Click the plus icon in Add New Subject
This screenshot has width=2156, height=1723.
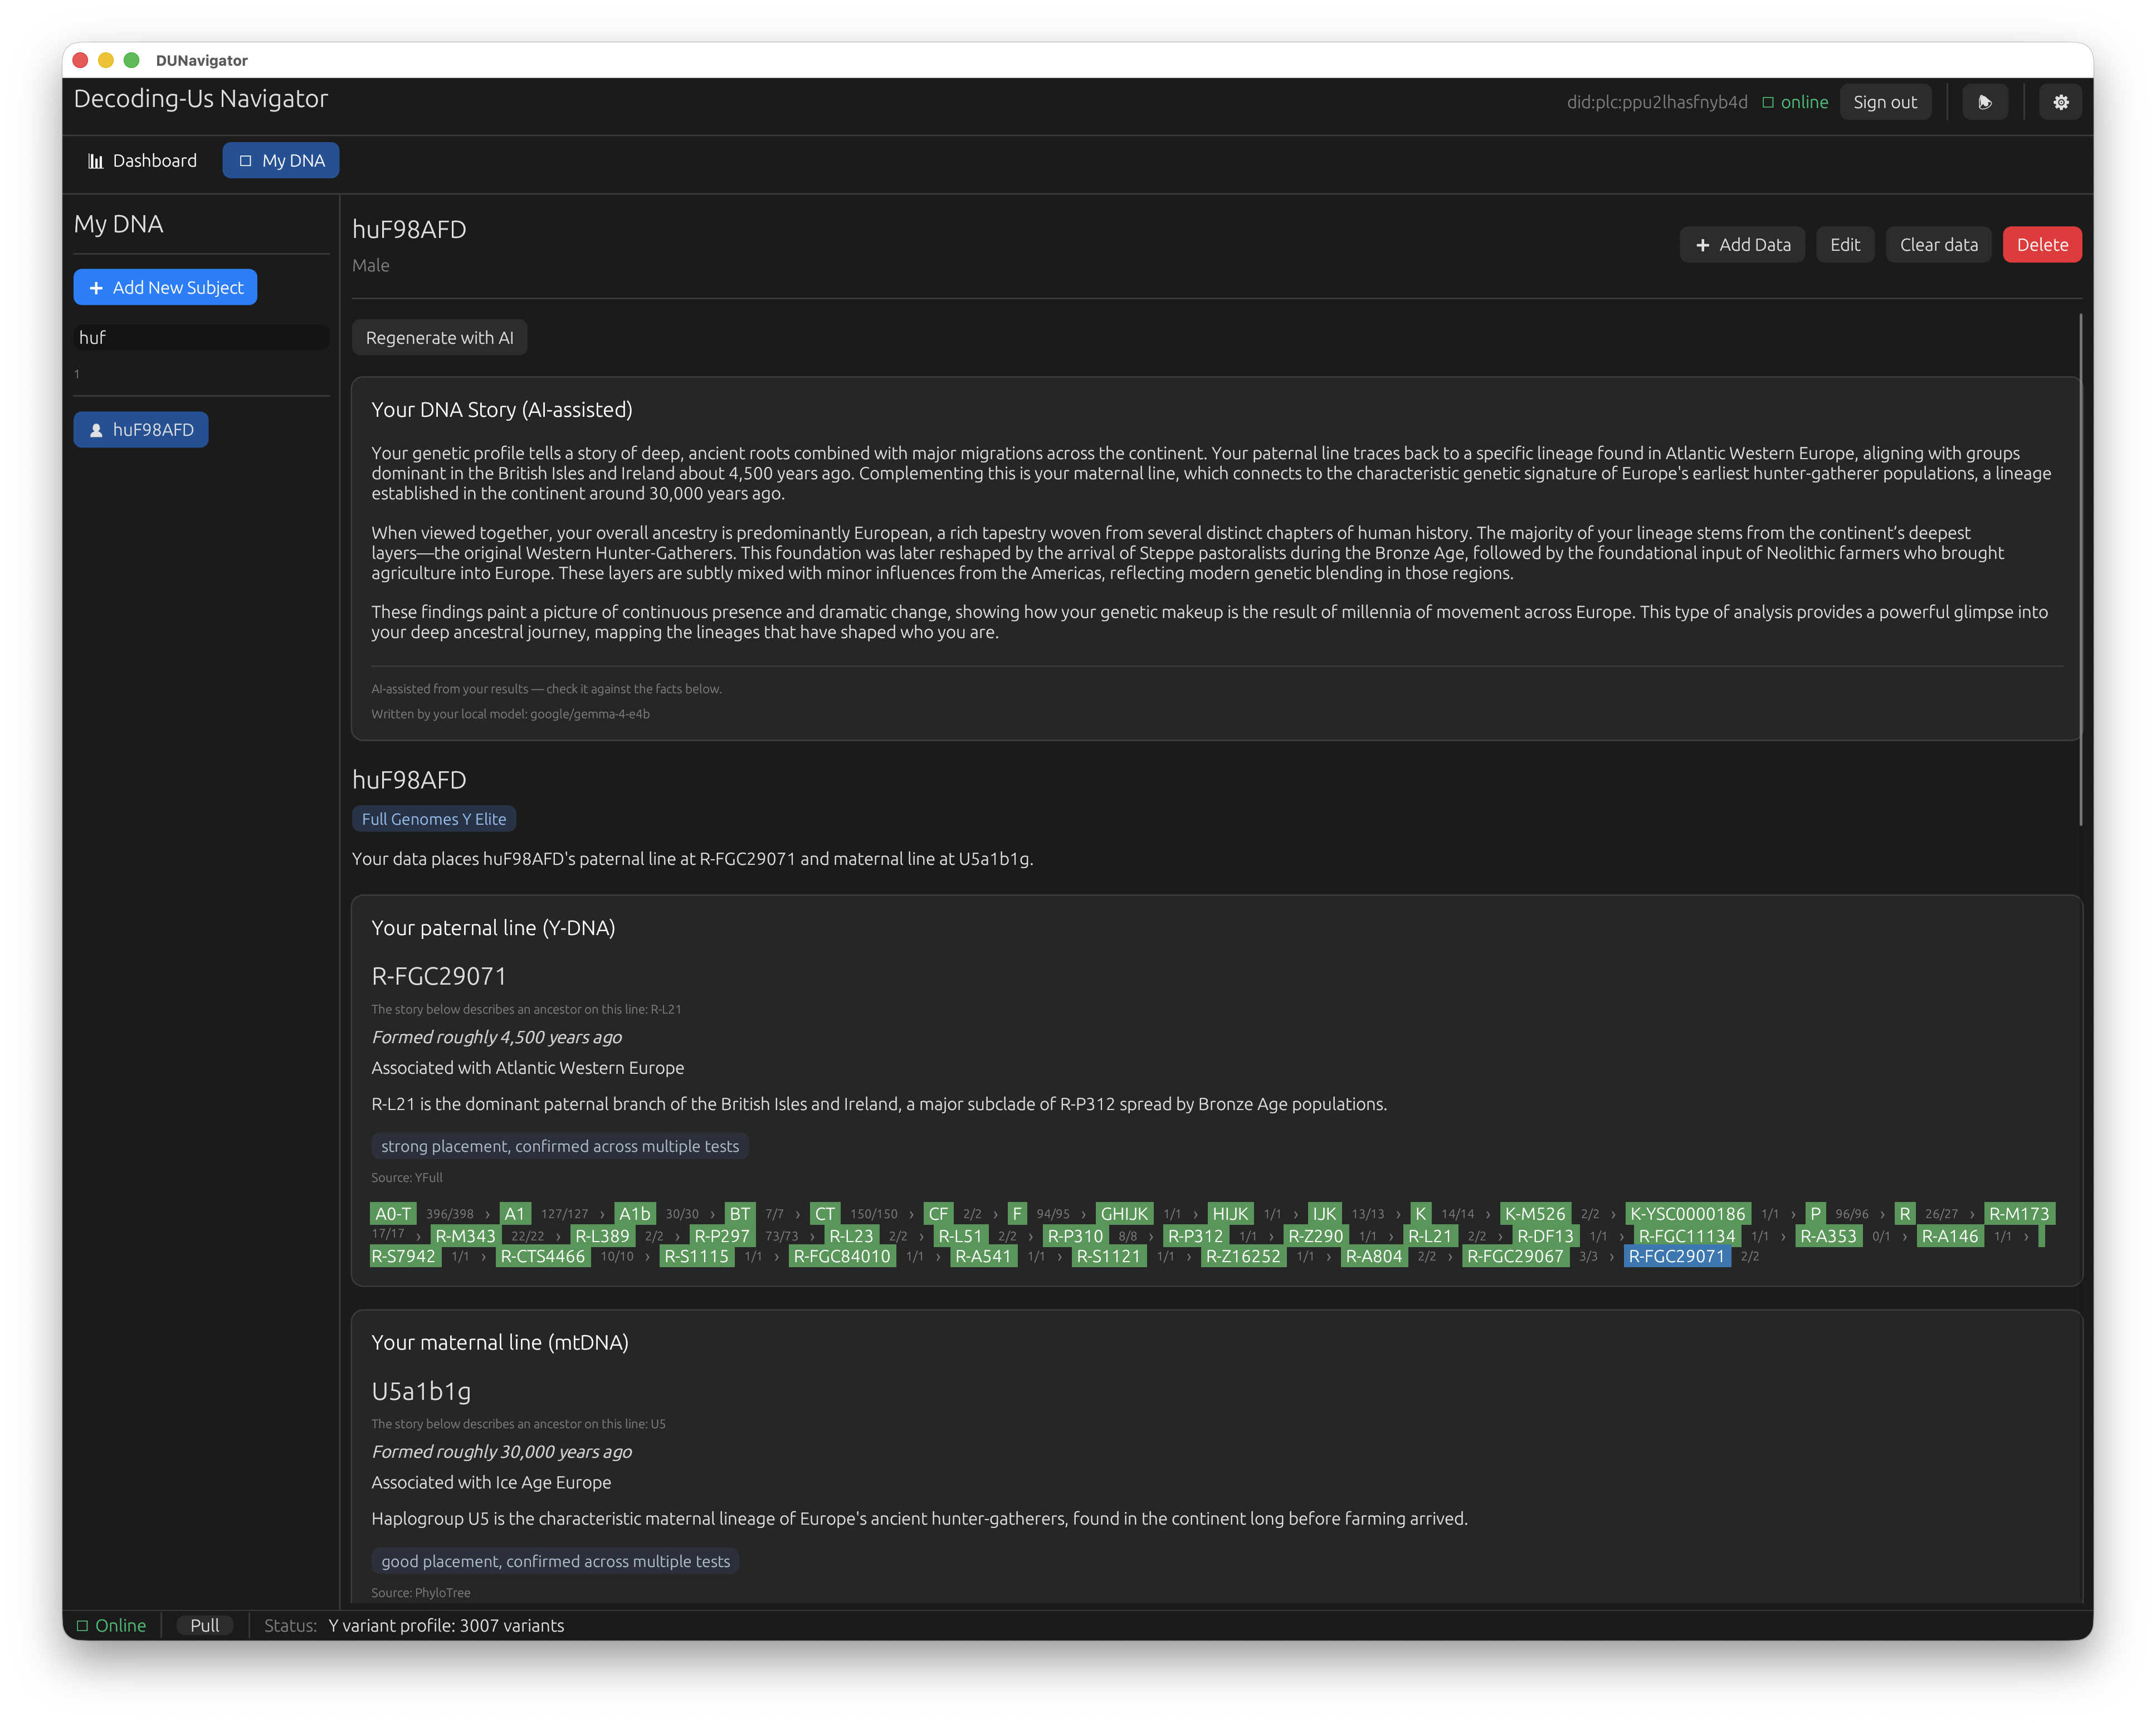click(96, 288)
